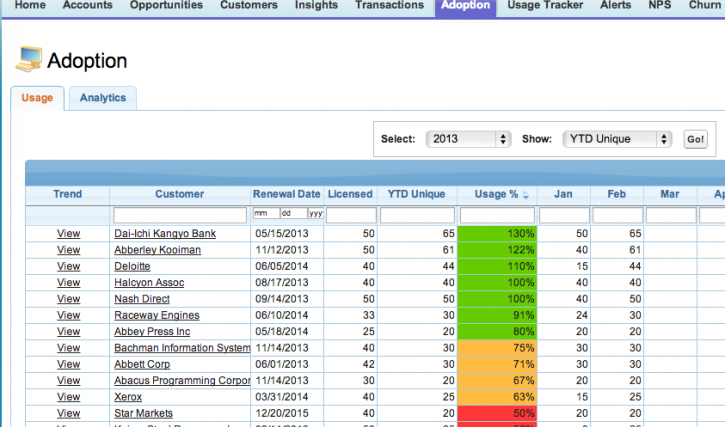Click the Feb filter input field

click(617, 215)
